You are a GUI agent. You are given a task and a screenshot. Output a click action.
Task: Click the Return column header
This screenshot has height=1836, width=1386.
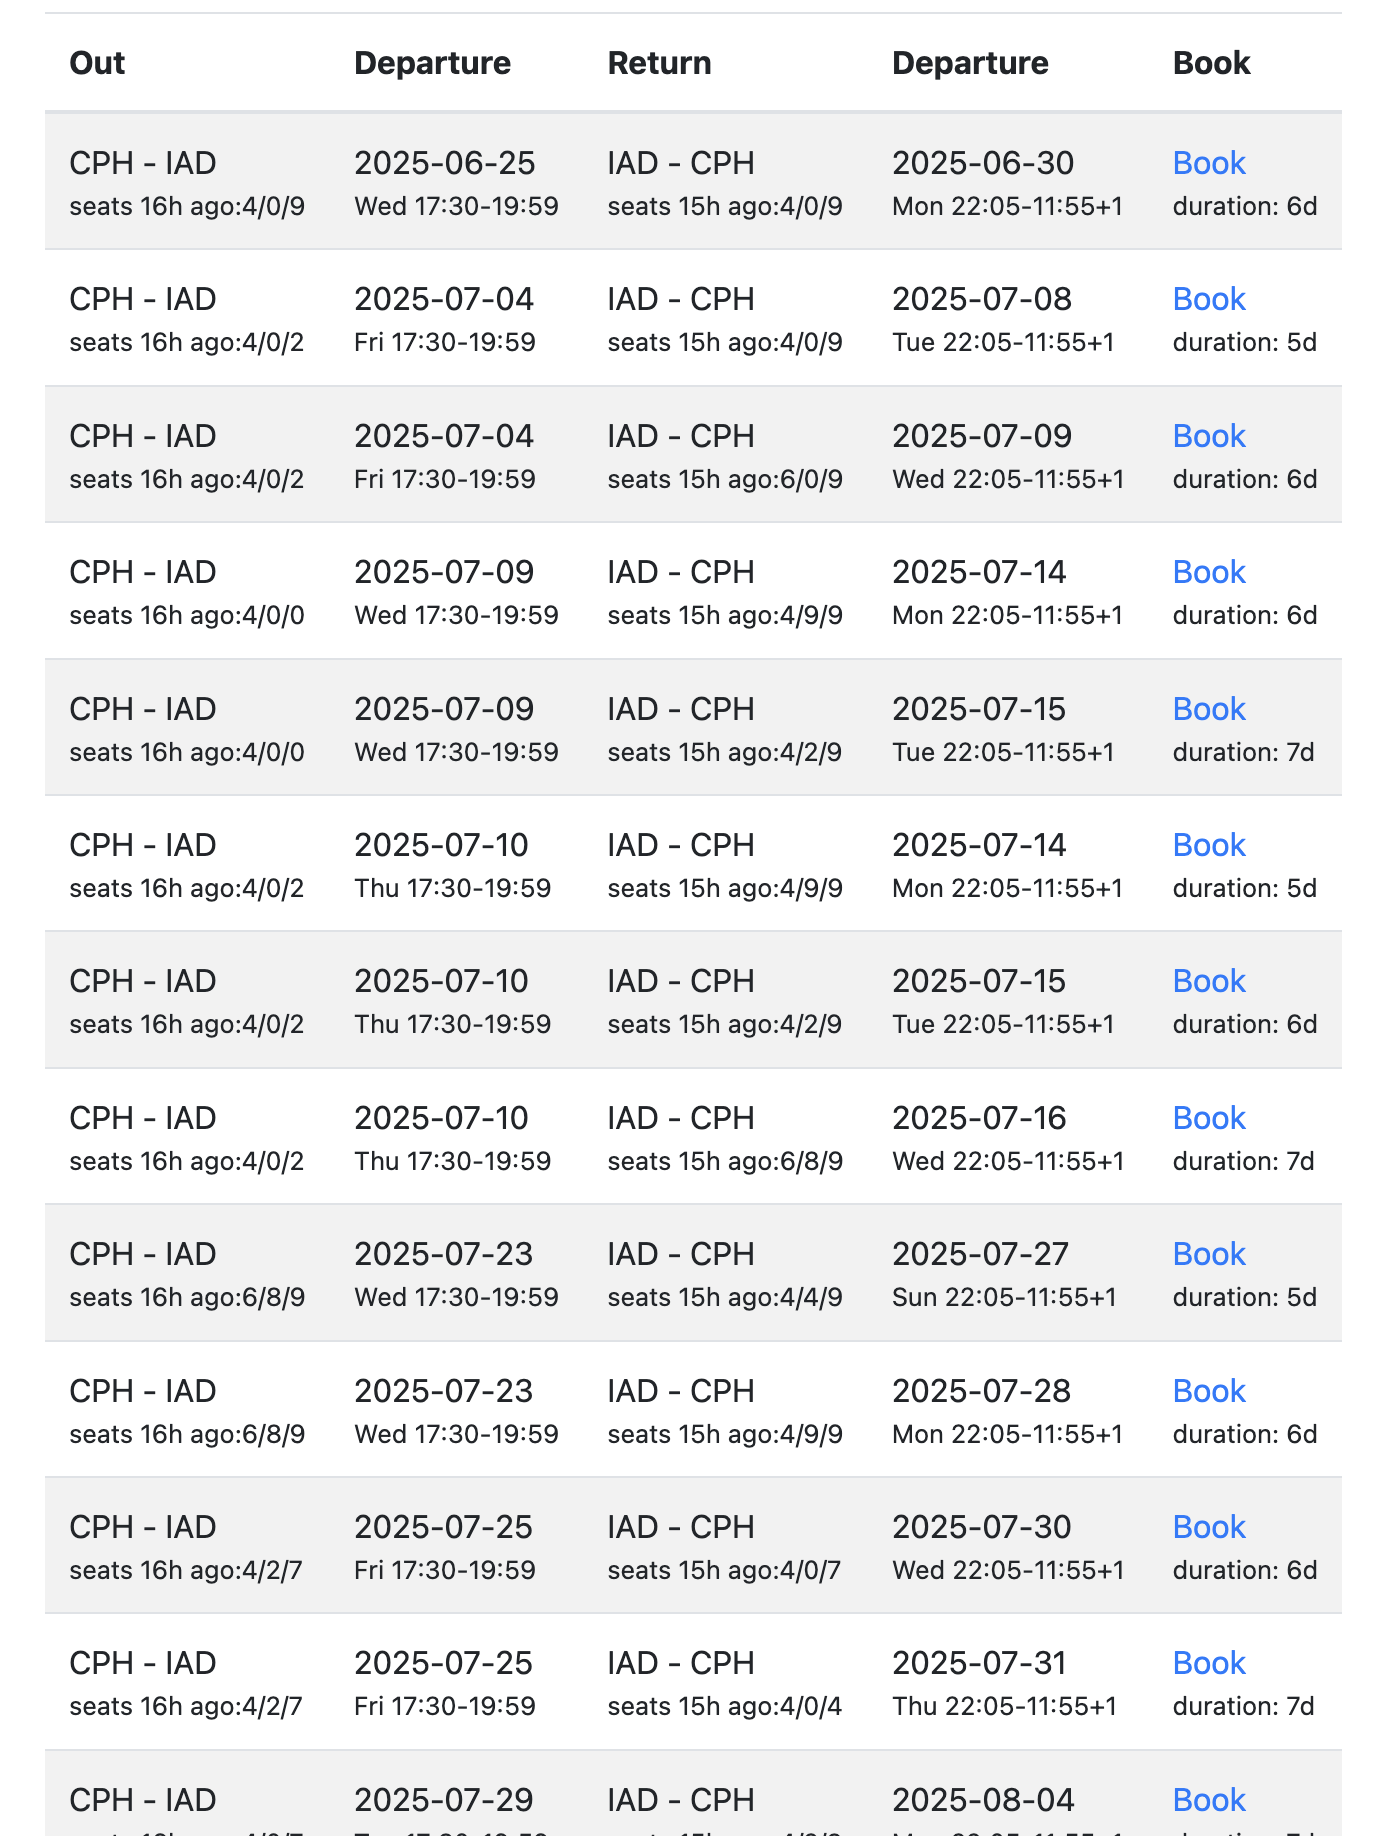659,63
